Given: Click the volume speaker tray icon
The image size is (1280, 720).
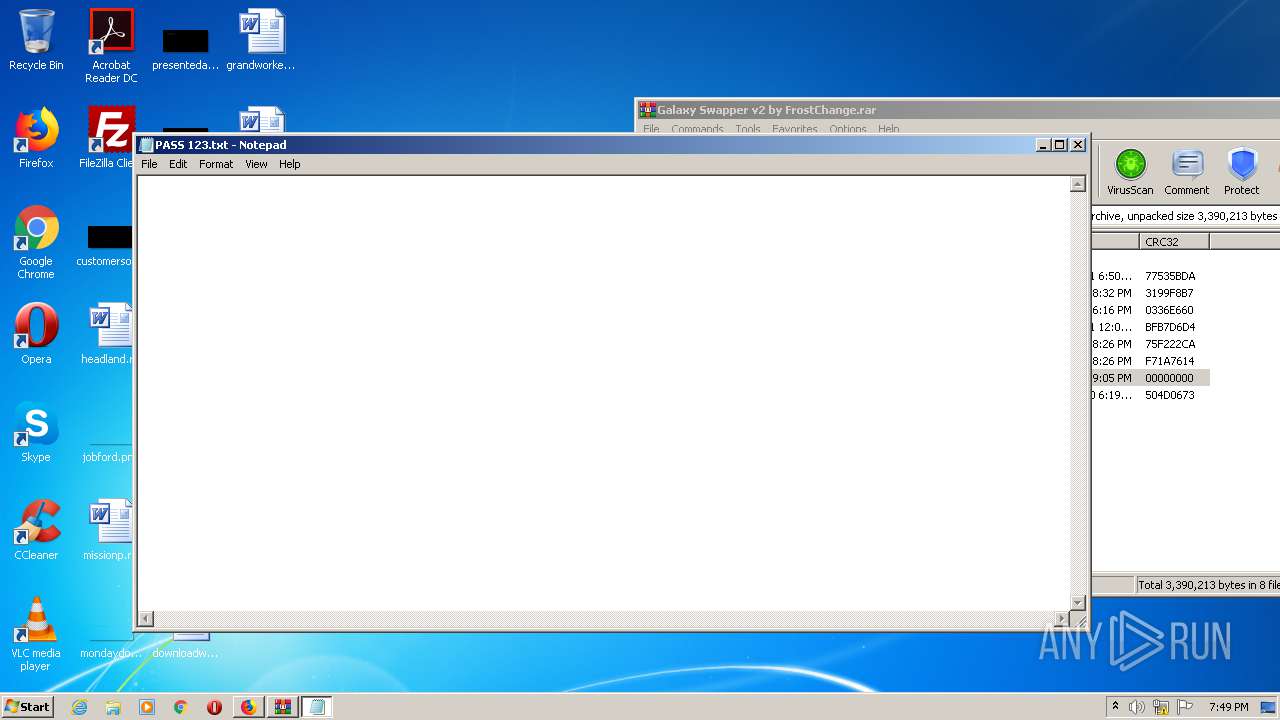Looking at the screenshot, I should coord(1137,707).
